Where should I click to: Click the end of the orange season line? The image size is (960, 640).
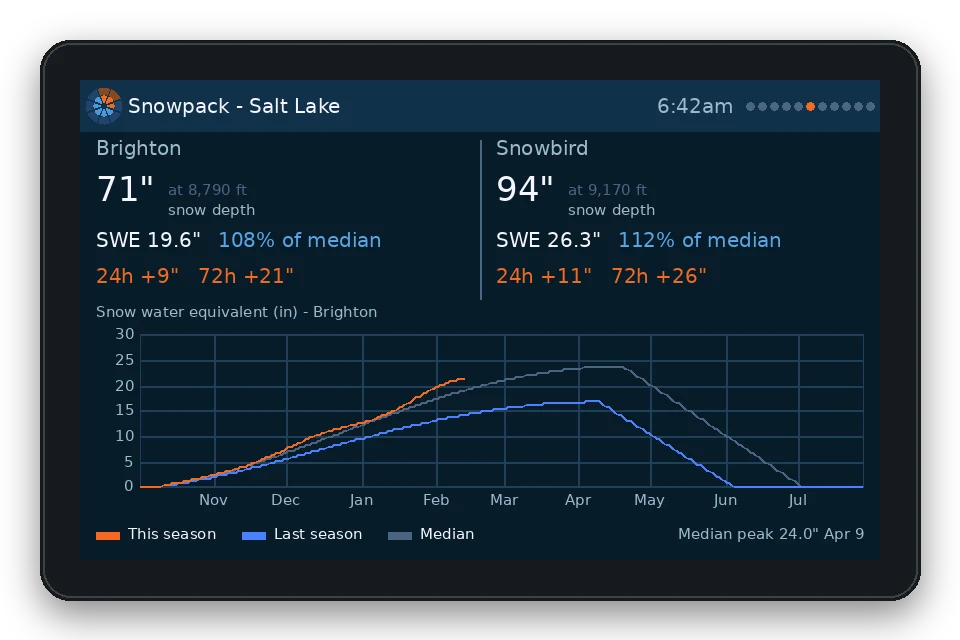point(462,379)
